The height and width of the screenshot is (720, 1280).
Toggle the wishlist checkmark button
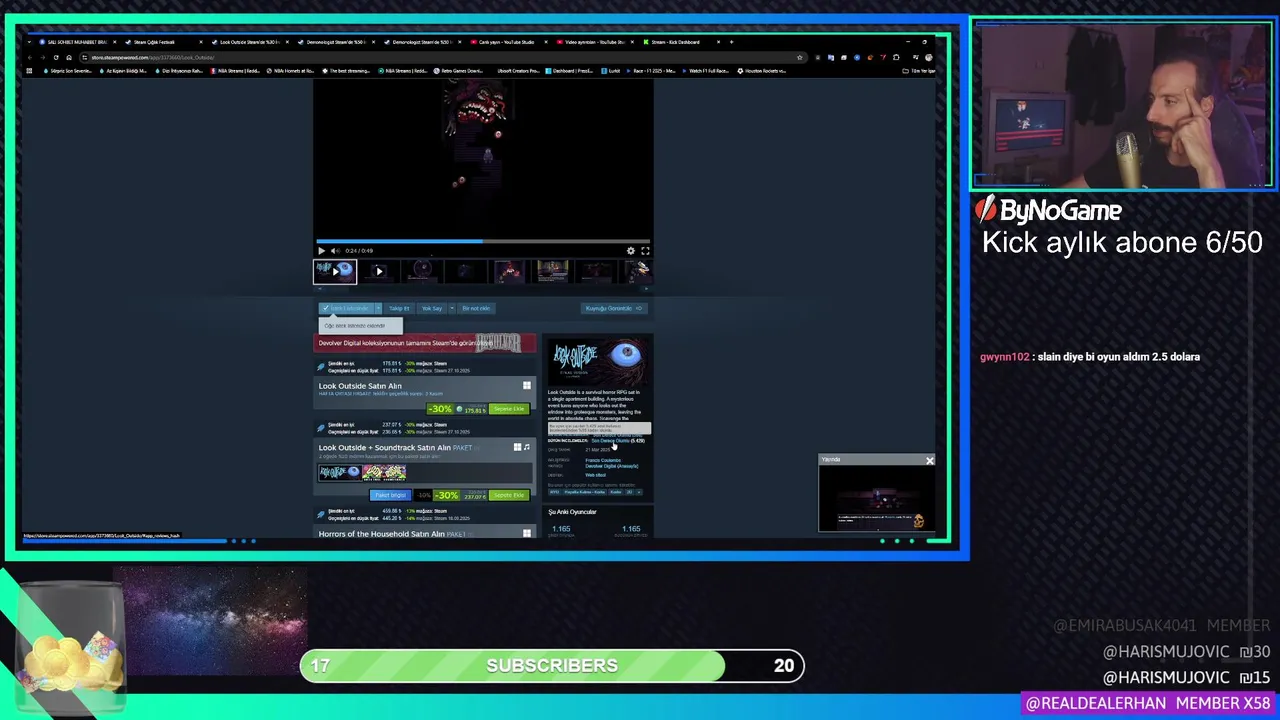click(344, 308)
